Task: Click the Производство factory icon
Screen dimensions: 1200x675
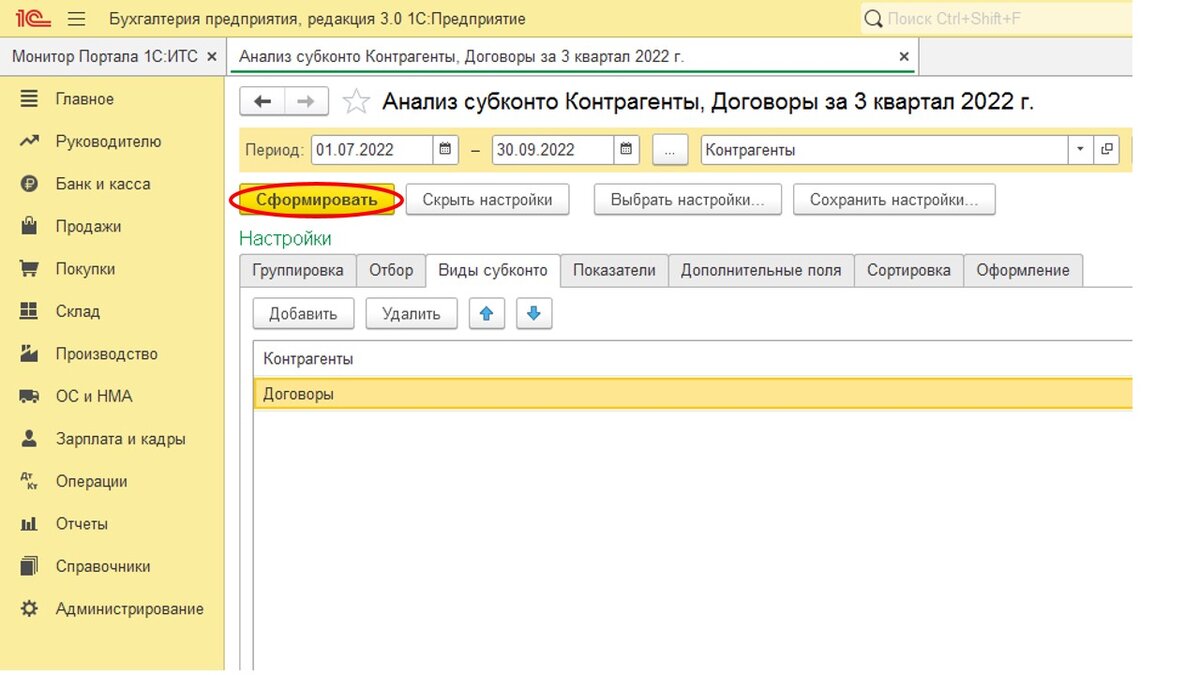Action: 29,354
